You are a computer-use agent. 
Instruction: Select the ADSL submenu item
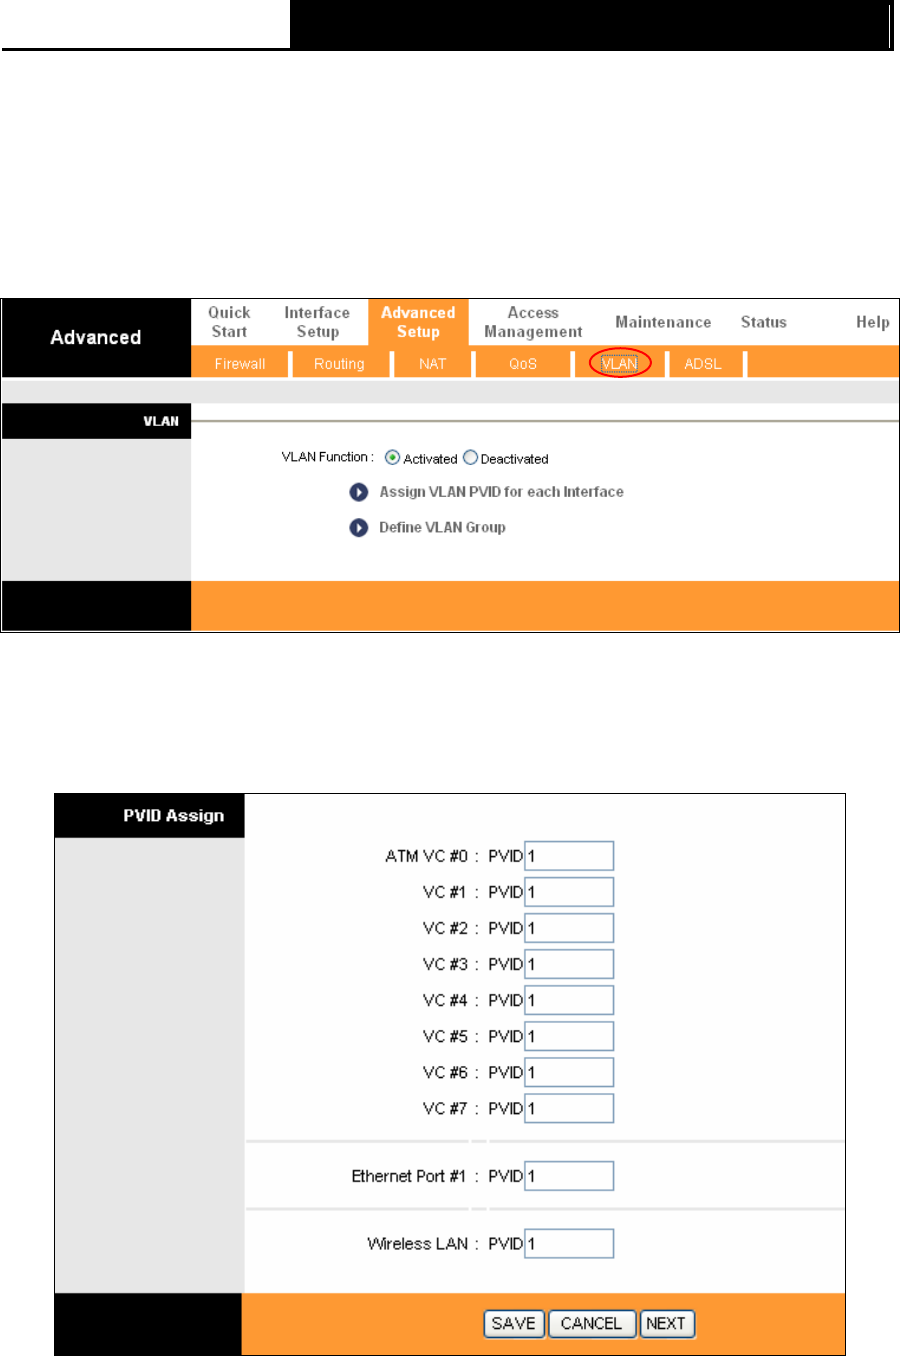703,364
